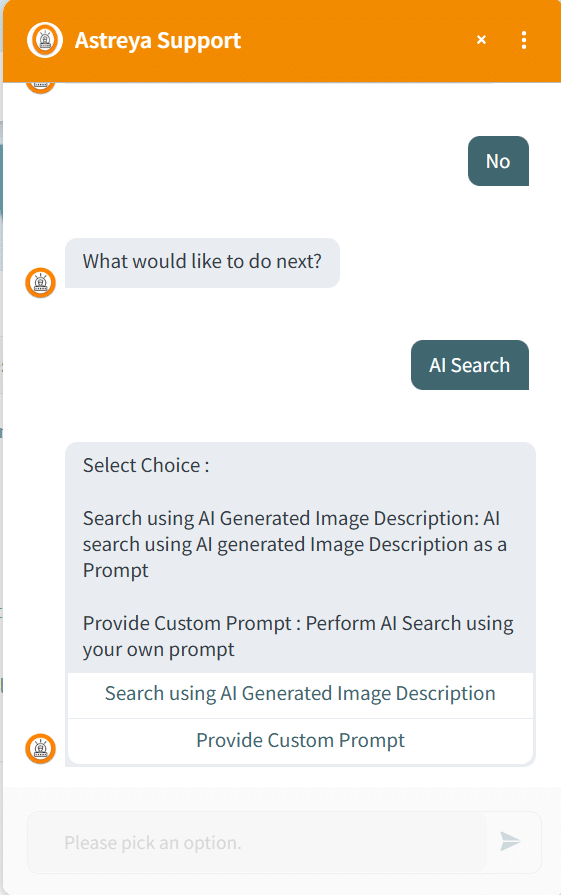Viewport: 561px width, 895px height.
Task: Open the three-dot options menu
Action: pos(523,40)
